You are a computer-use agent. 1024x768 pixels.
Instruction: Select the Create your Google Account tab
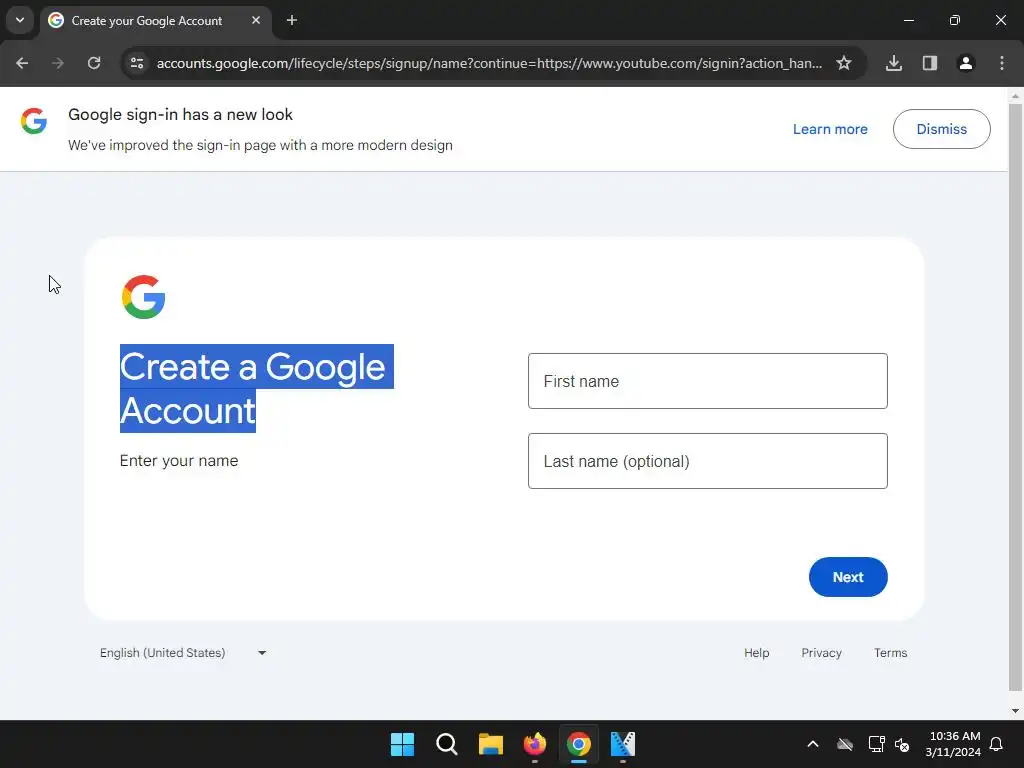click(155, 20)
